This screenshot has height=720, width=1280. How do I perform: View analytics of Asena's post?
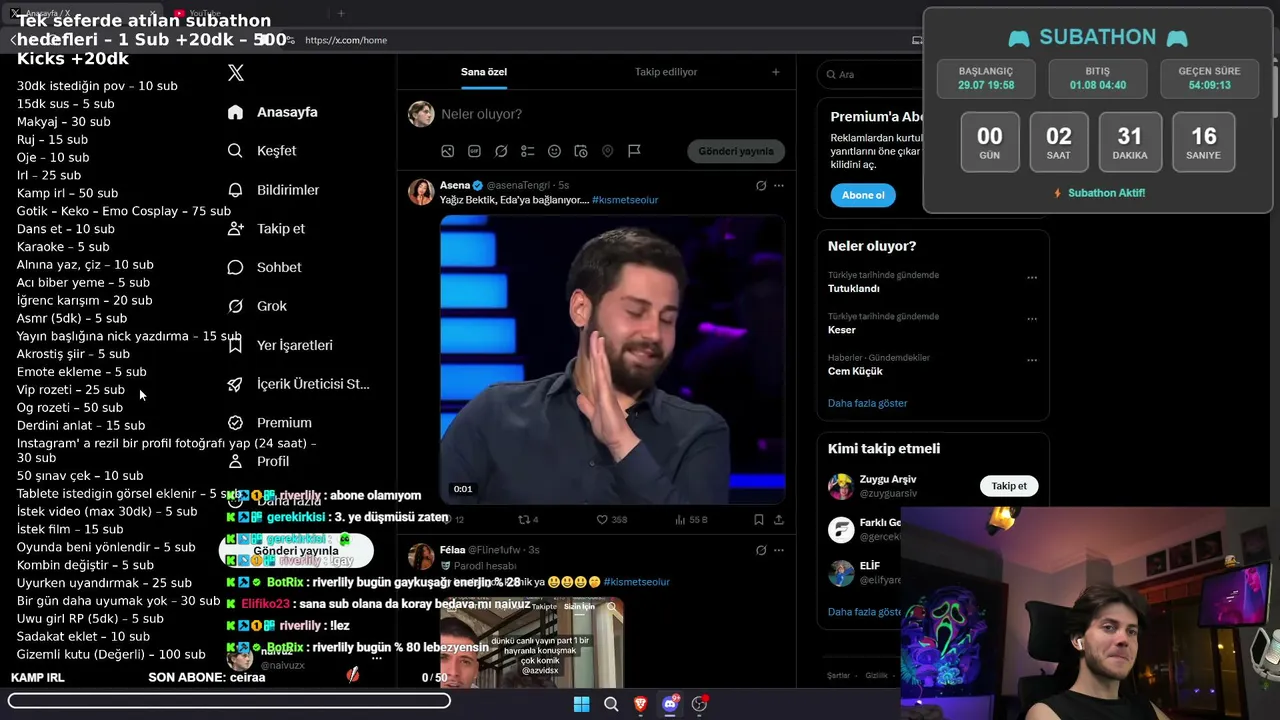[692, 520]
